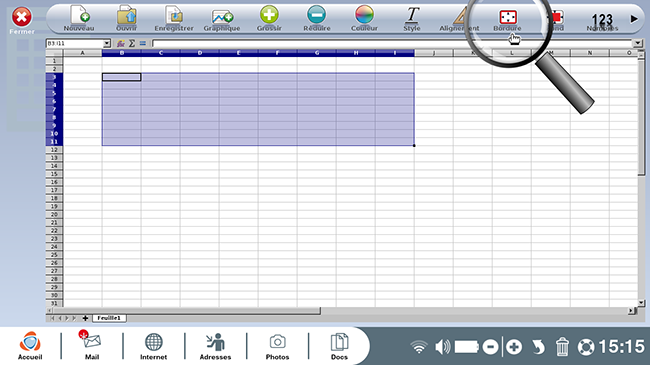The height and width of the screenshot is (365, 650).
Task: Open the cell reference box dropdown
Action: pos(107,43)
